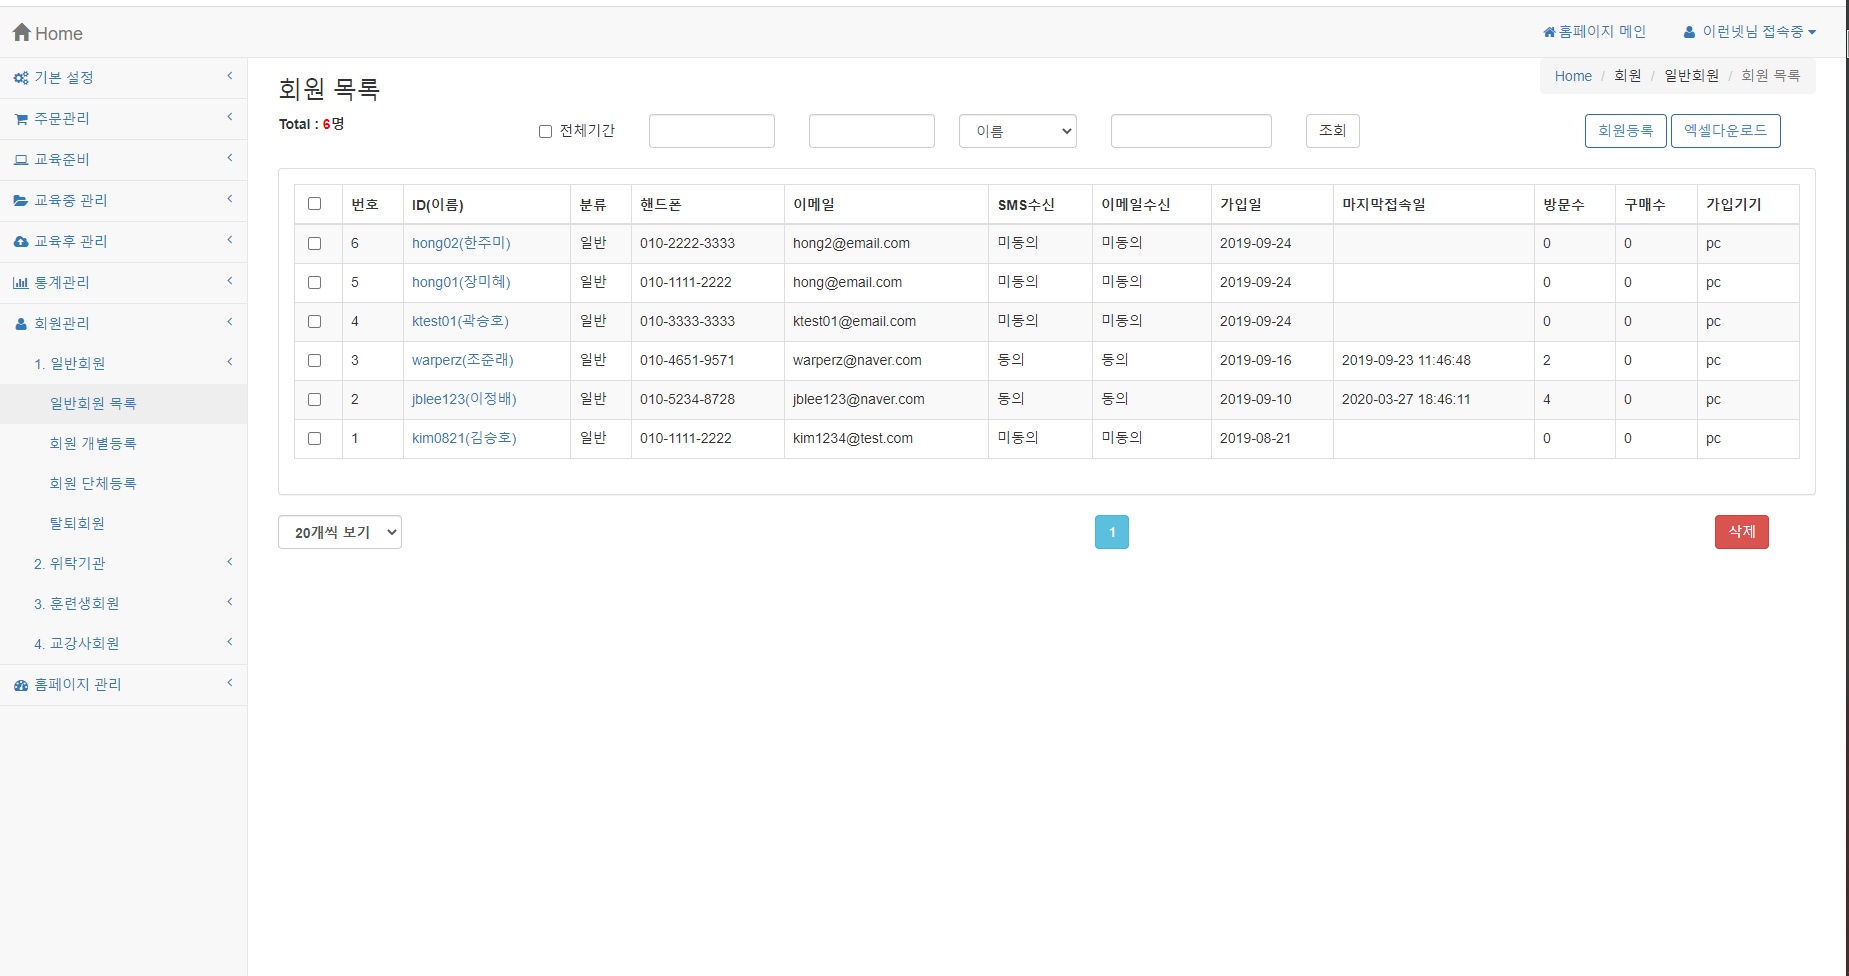1849x976 pixels.
Task: Open member link kim0821(김승호)
Action: coord(464,438)
